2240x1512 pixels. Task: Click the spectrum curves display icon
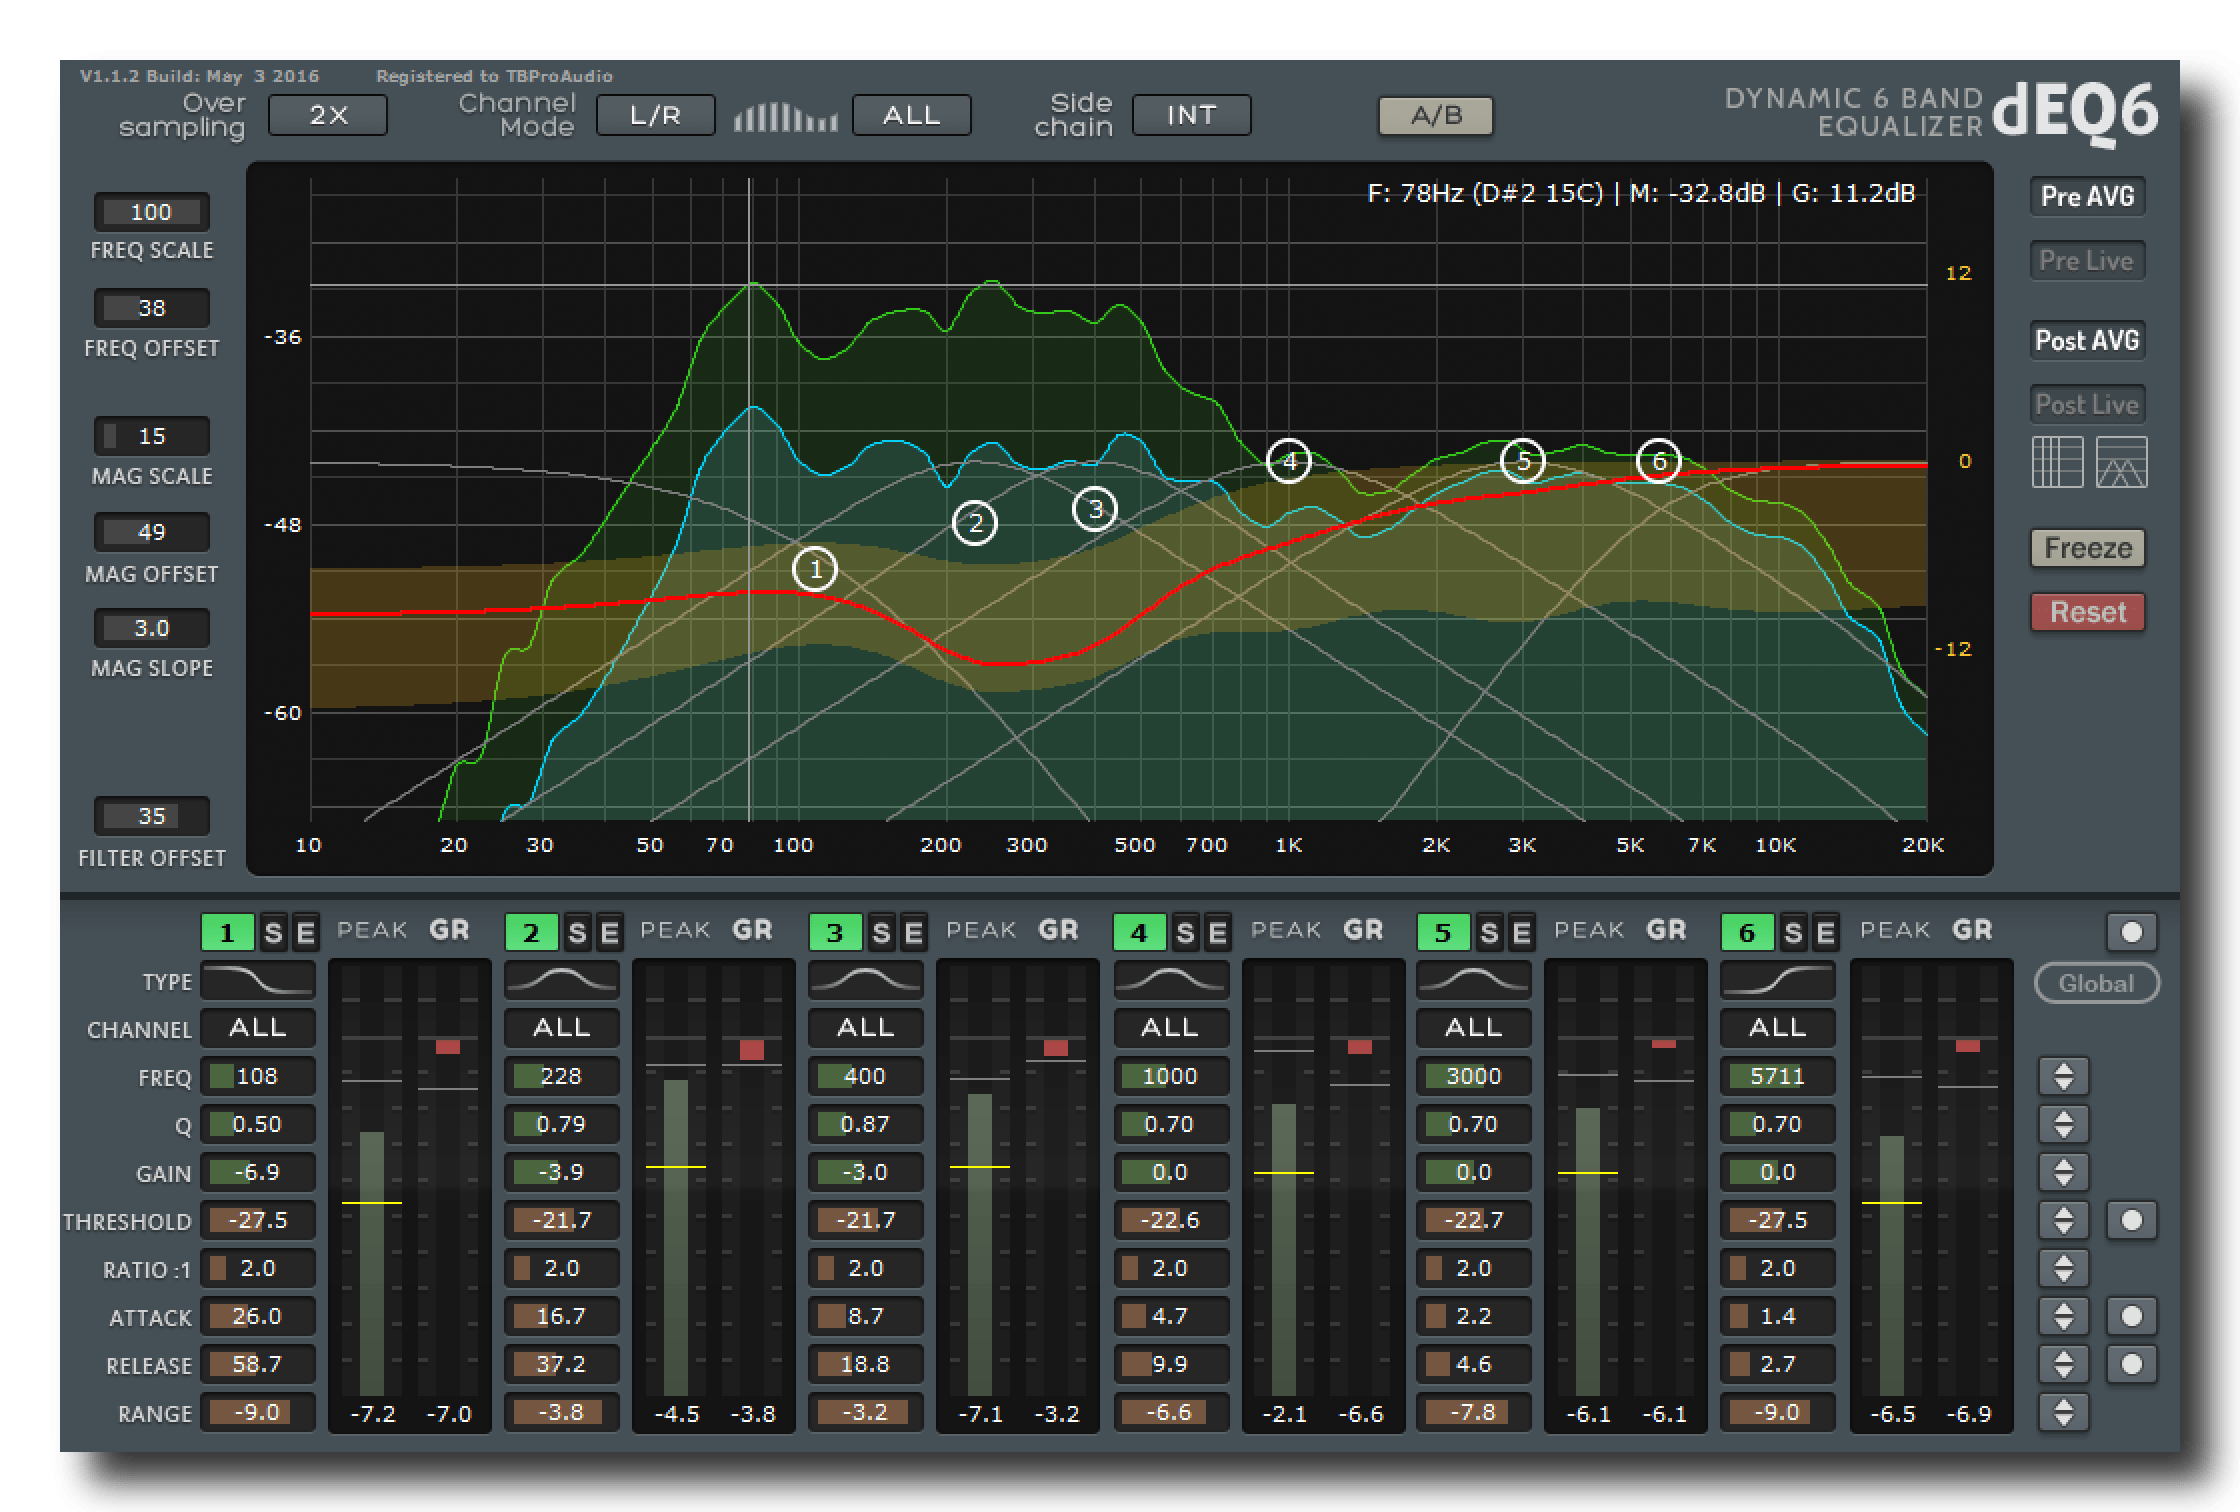coord(2121,462)
